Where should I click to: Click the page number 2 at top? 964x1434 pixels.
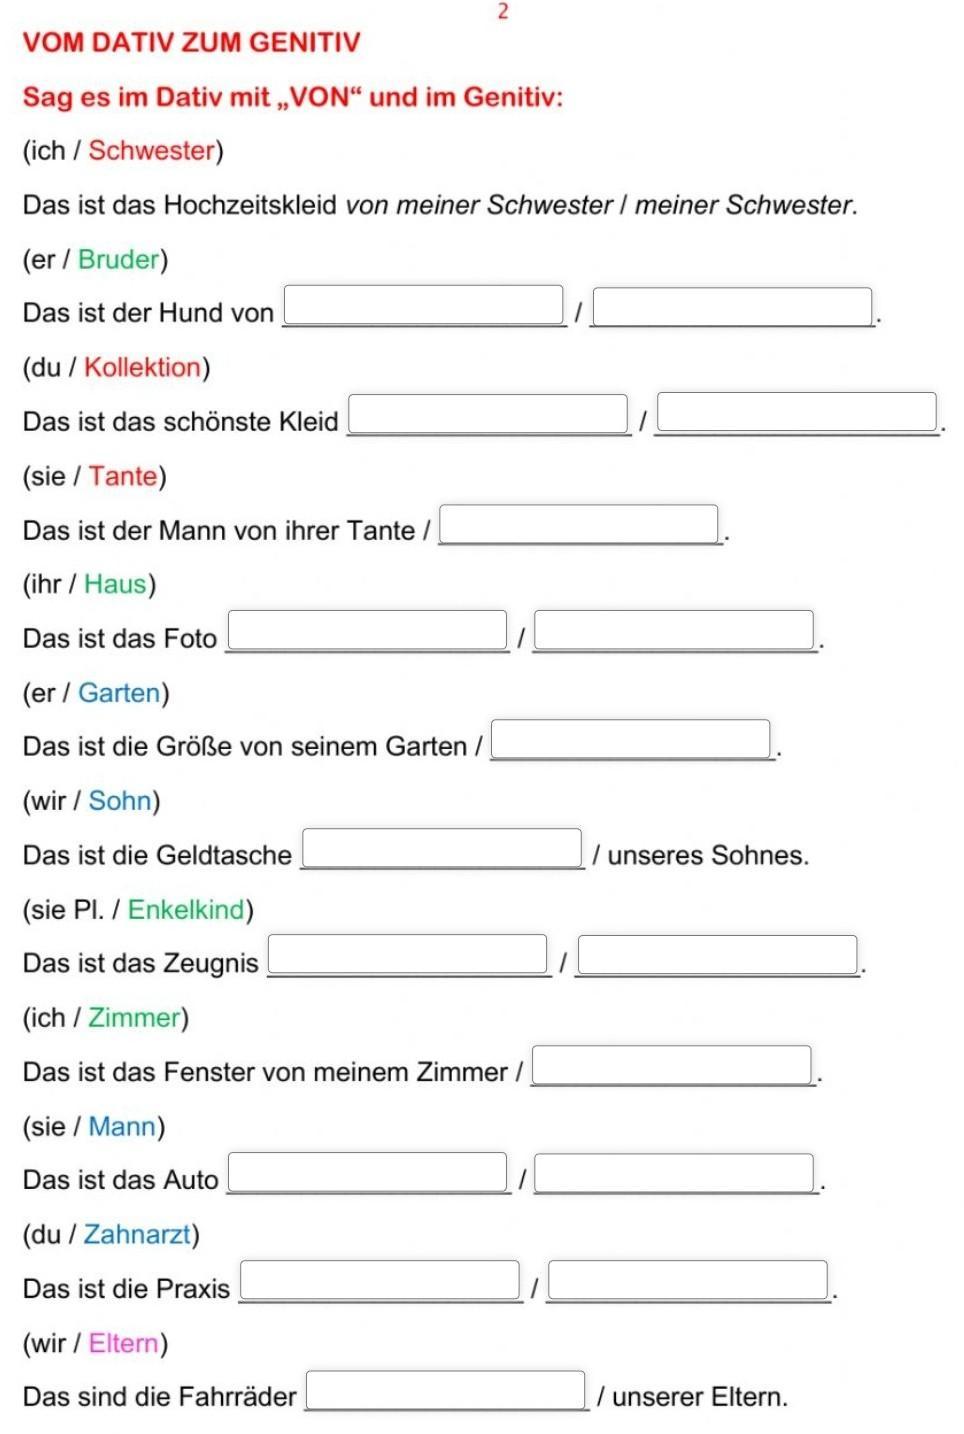(x=503, y=11)
